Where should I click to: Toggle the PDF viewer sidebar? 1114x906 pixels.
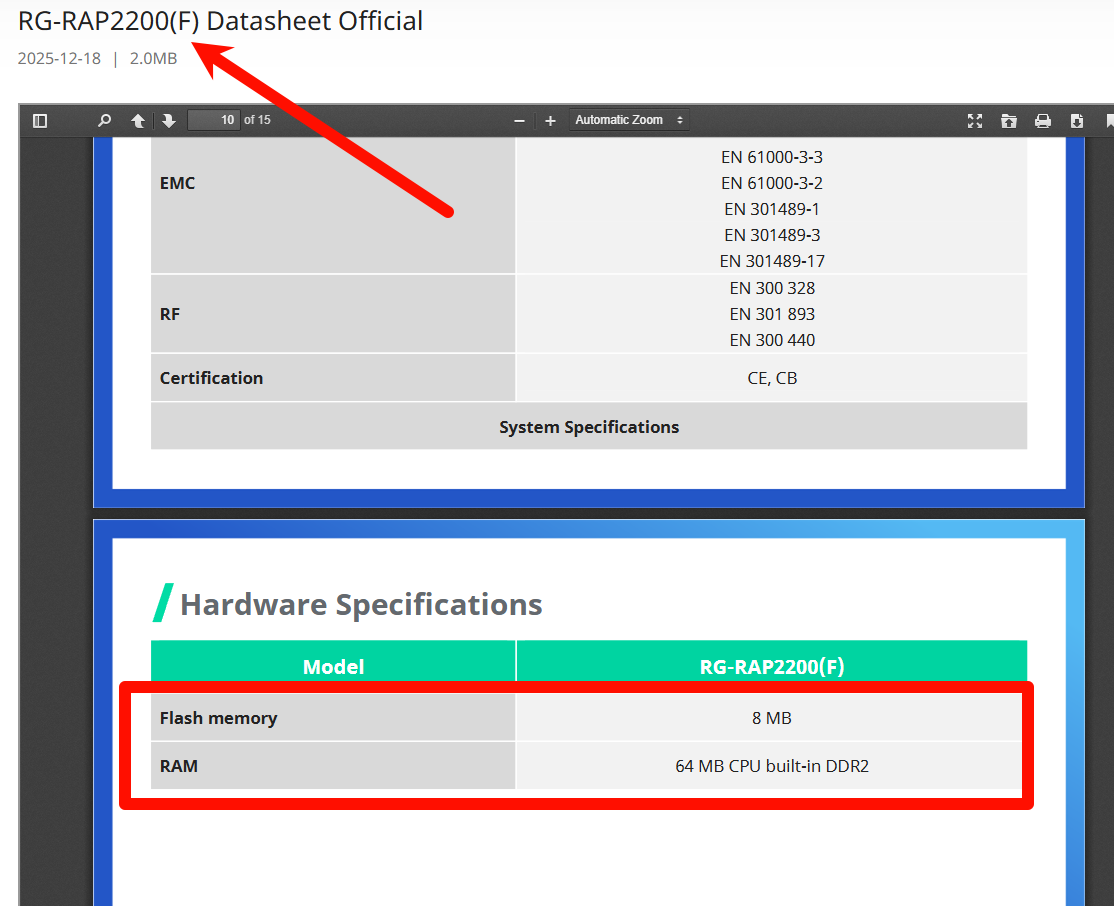40,121
